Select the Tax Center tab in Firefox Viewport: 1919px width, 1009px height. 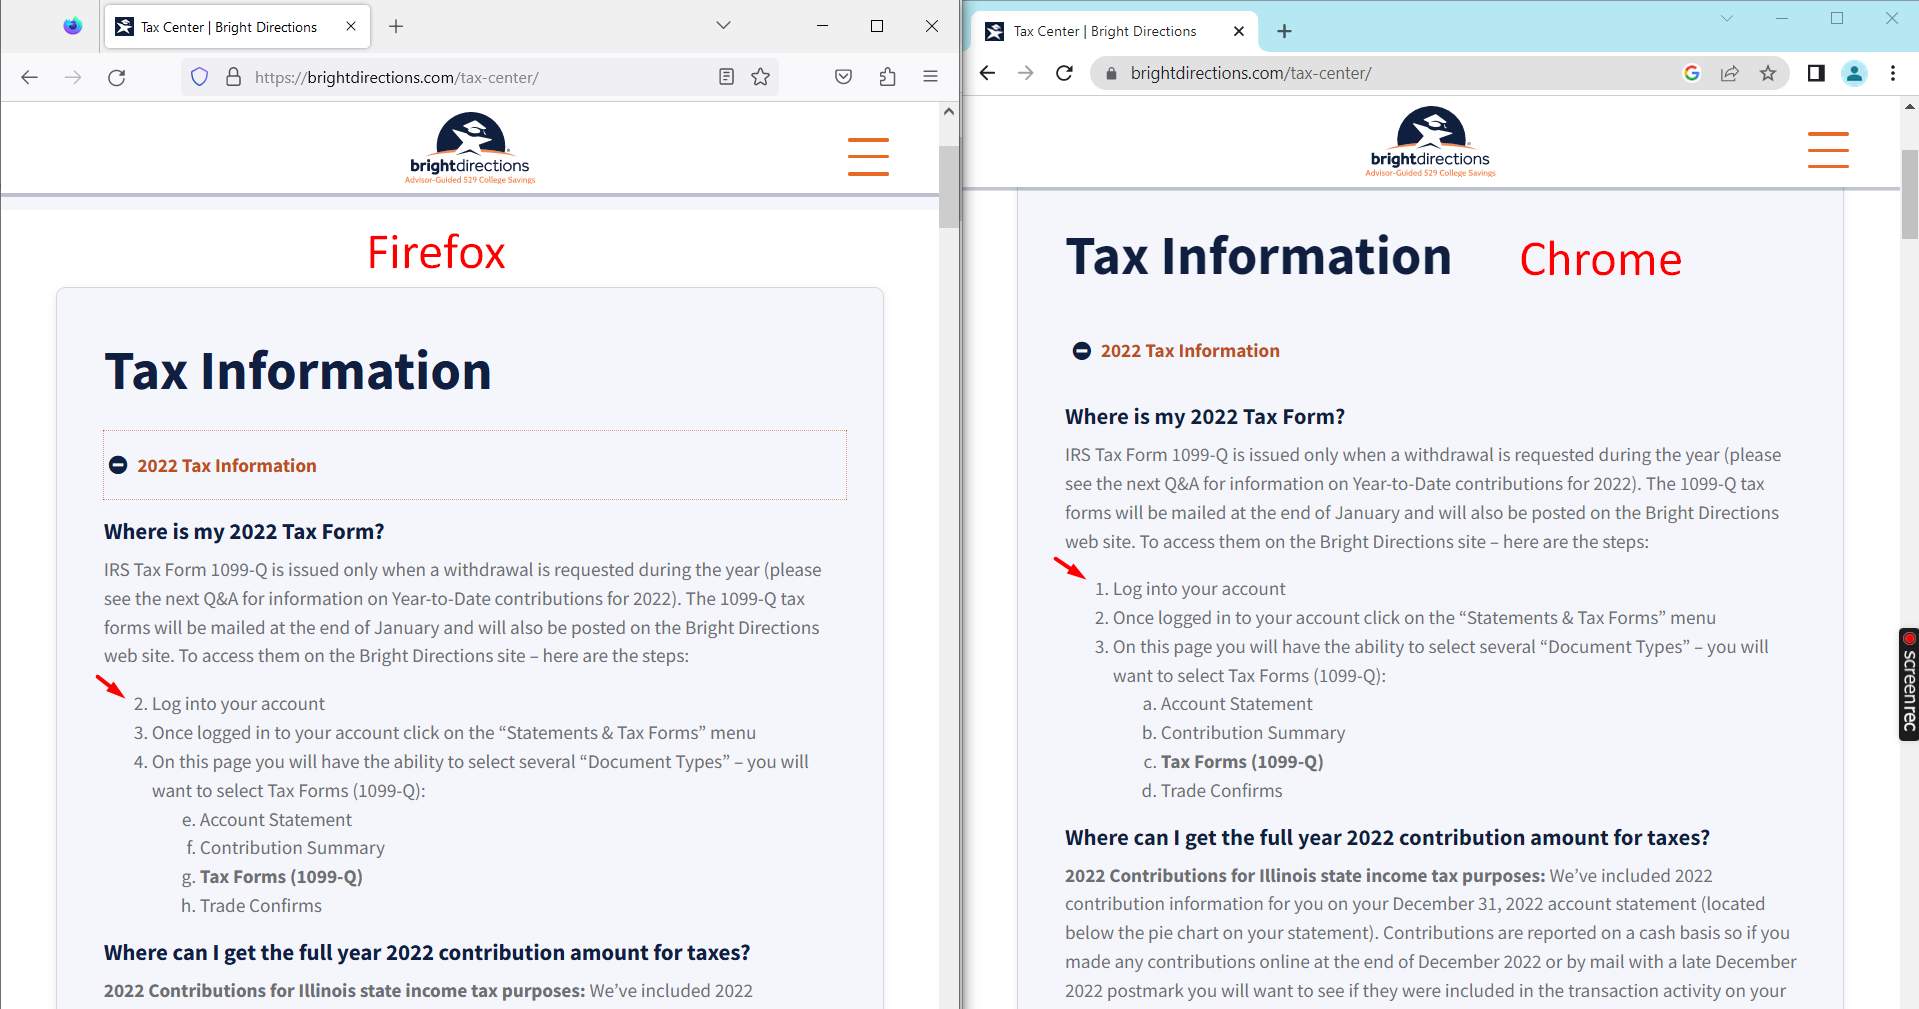tap(237, 27)
